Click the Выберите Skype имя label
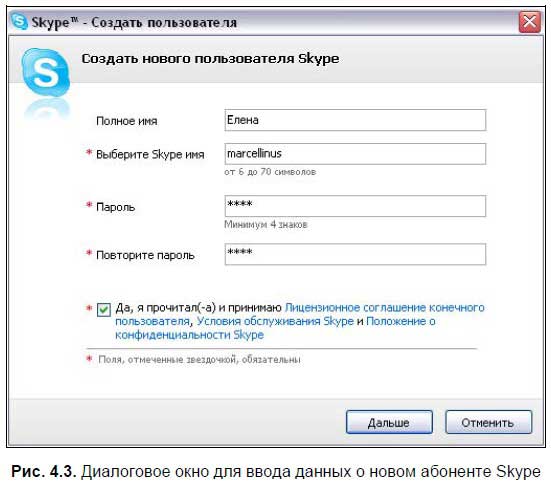This screenshot has height=486, width=551. pyautogui.click(x=150, y=155)
